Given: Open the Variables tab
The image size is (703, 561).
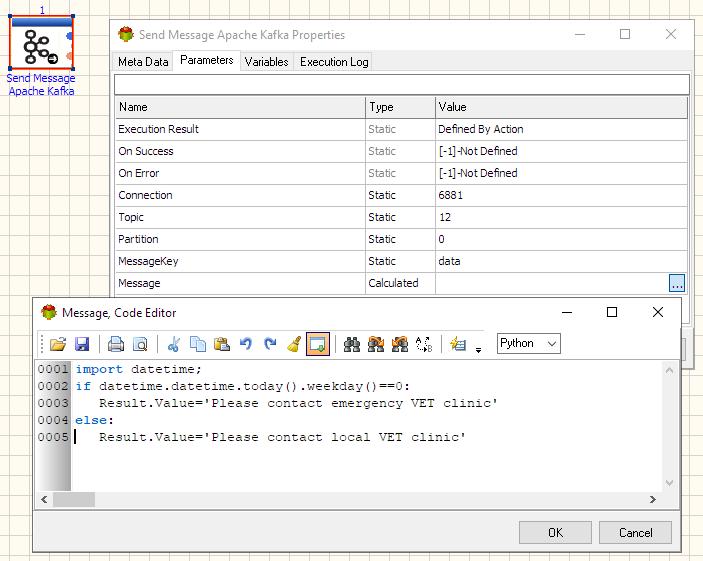Looking at the screenshot, I should [x=266, y=62].
